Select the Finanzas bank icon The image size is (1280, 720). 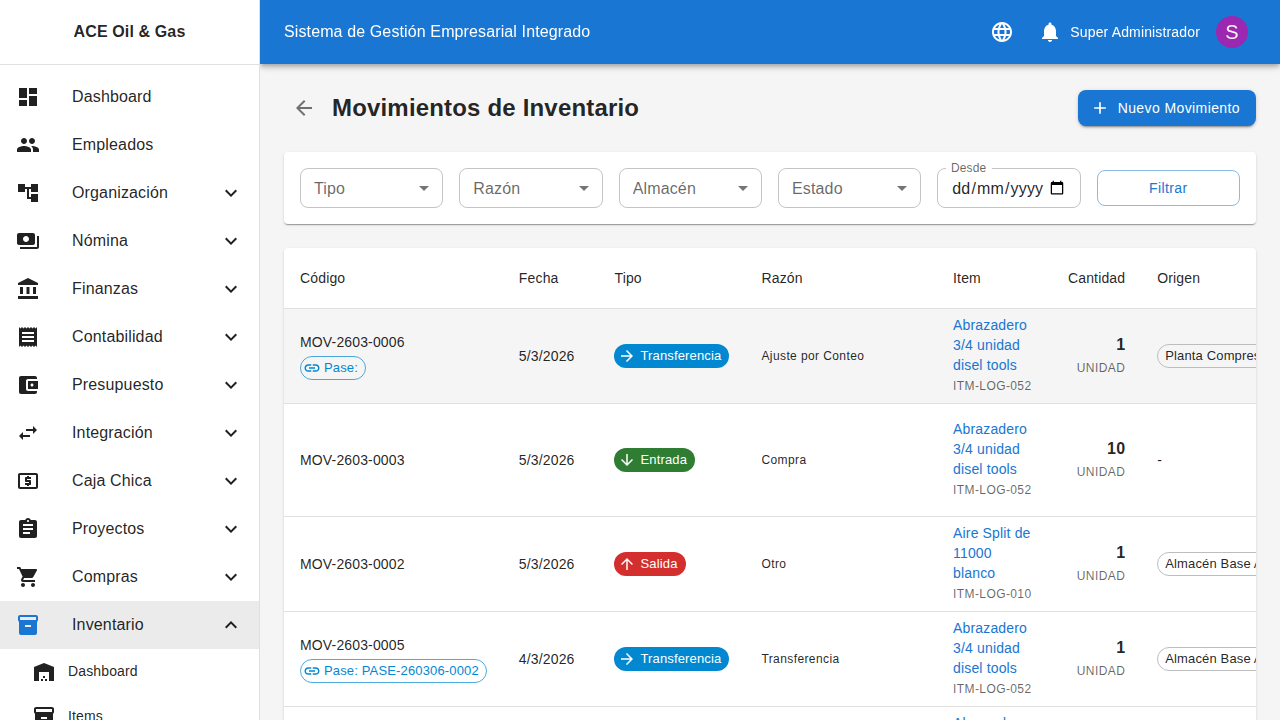28,288
